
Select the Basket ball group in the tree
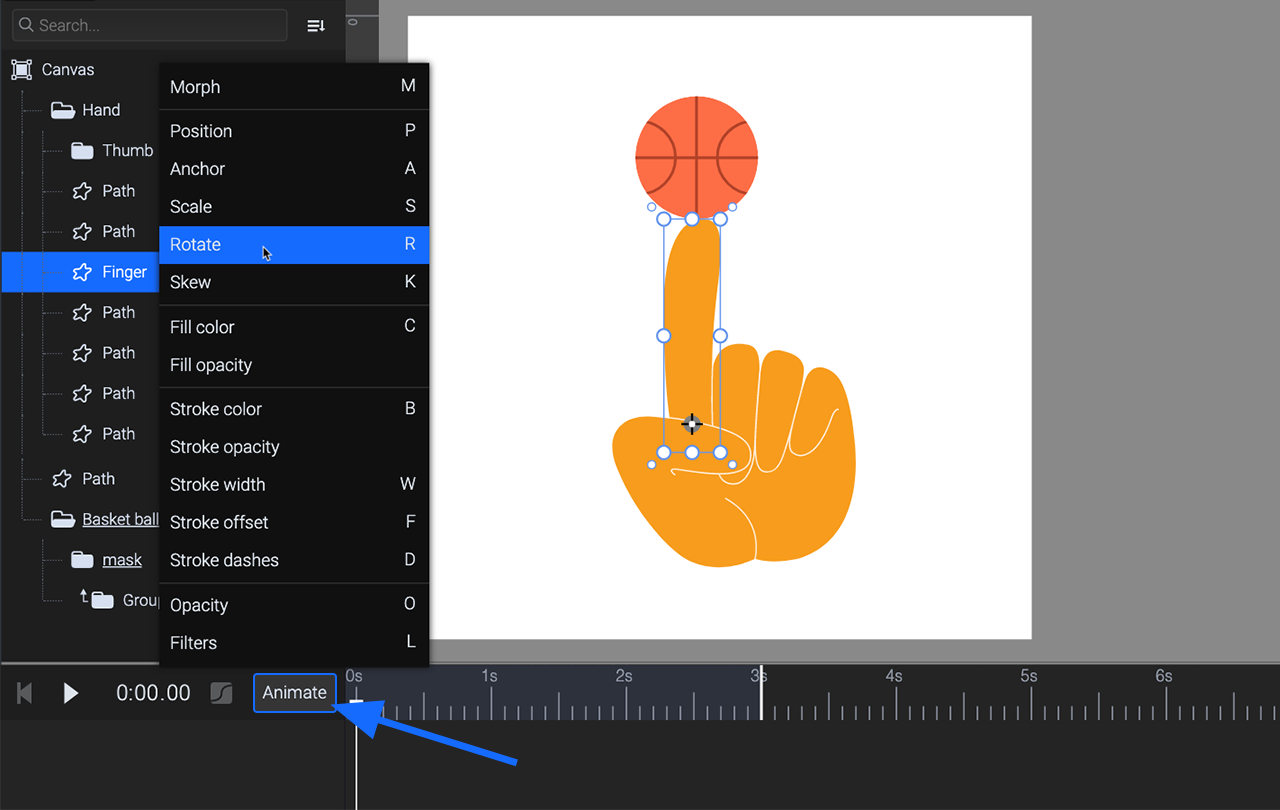120,519
